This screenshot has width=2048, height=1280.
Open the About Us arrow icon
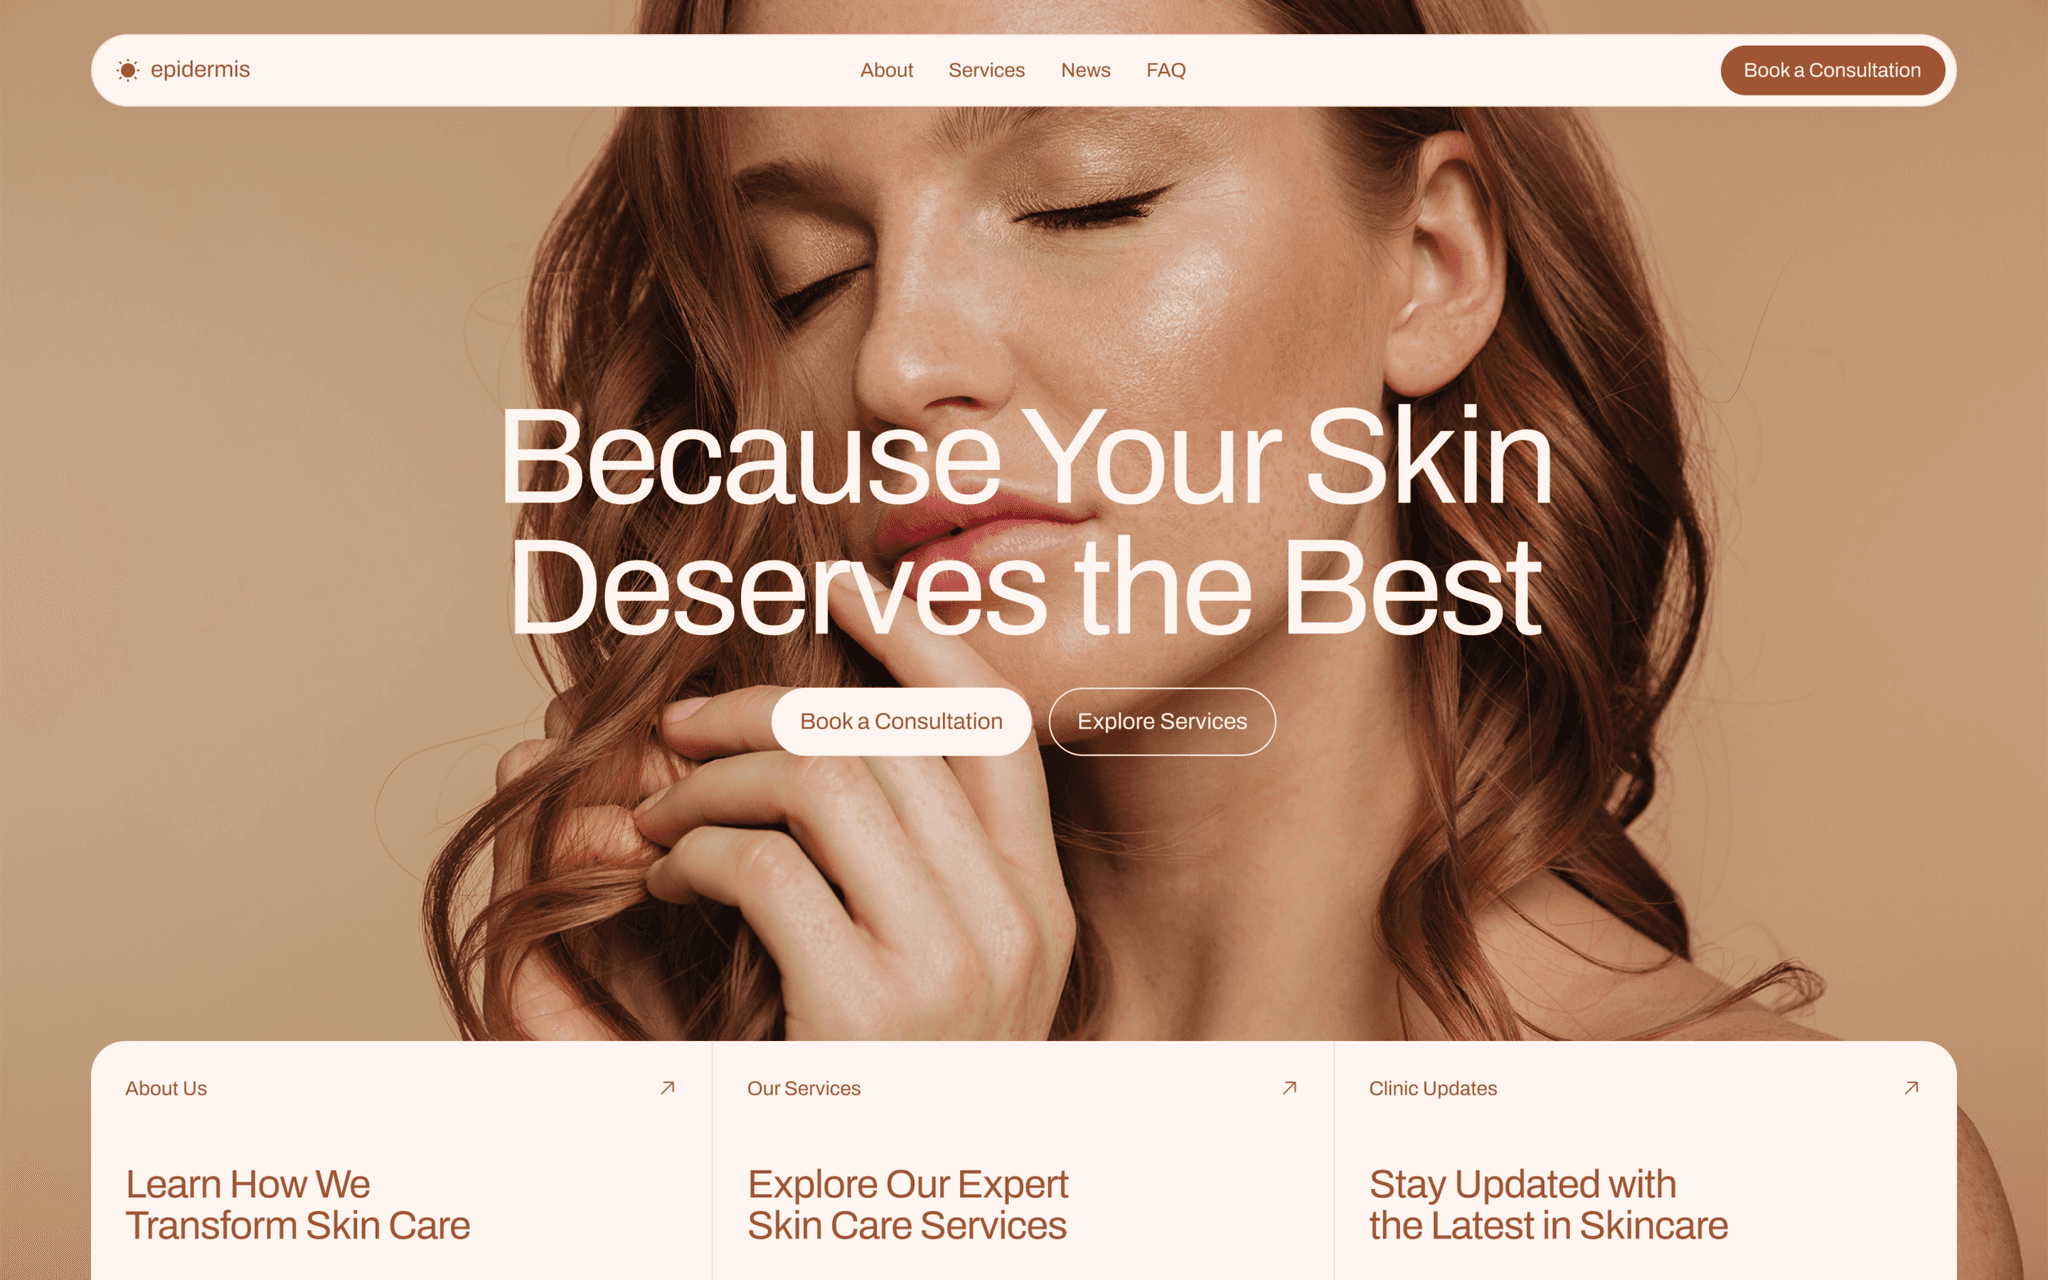668,1088
